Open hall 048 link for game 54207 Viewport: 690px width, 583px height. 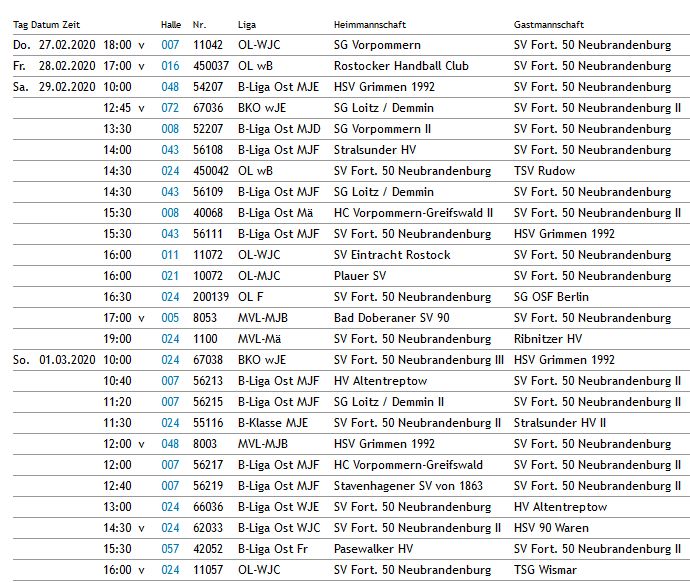tap(170, 87)
